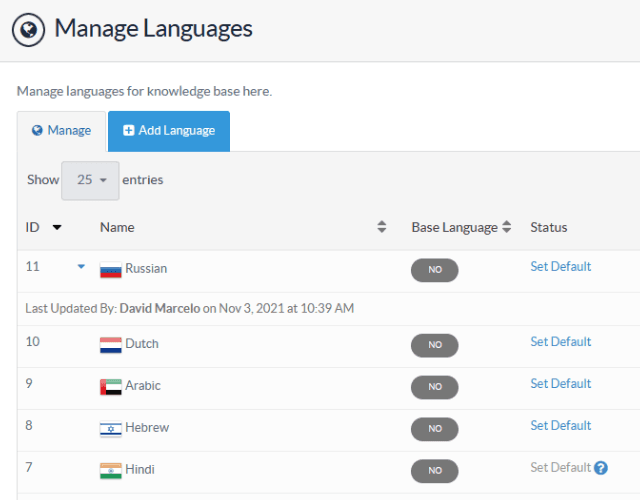This screenshot has height=500, width=640.
Task: Click the Hebrew flag icon
Action: pos(111,429)
